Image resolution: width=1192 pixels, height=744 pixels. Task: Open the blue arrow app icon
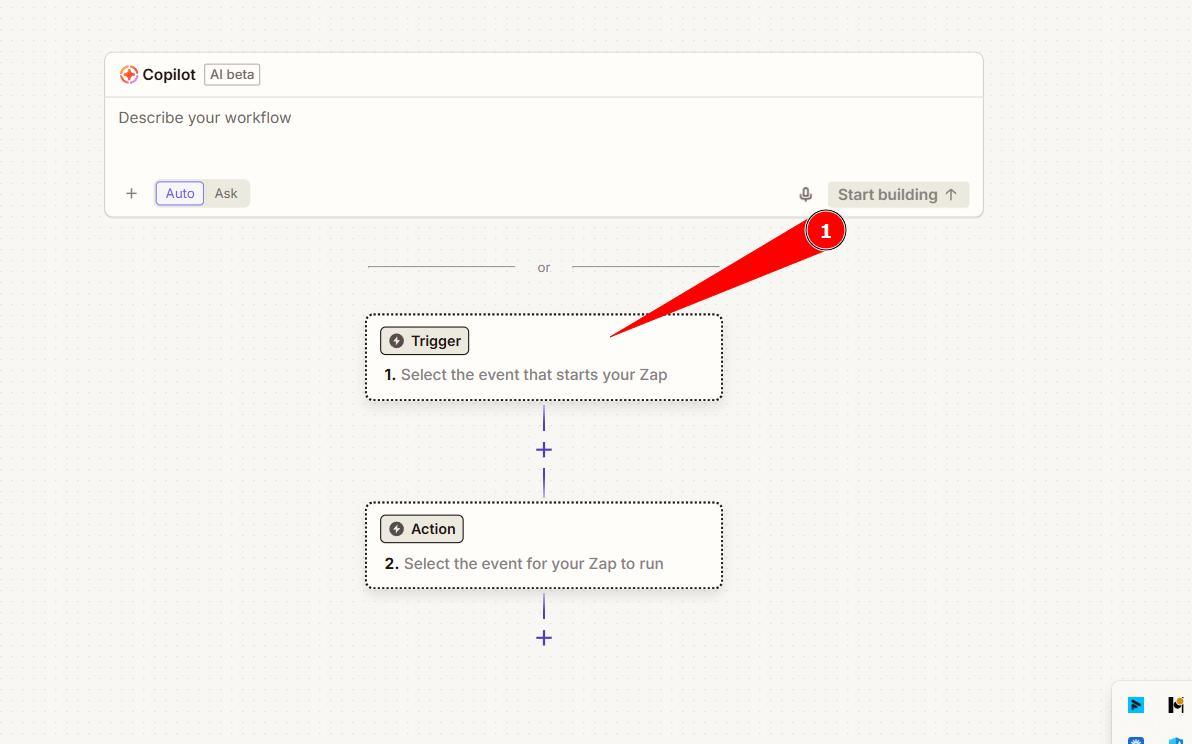[1136, 705]
